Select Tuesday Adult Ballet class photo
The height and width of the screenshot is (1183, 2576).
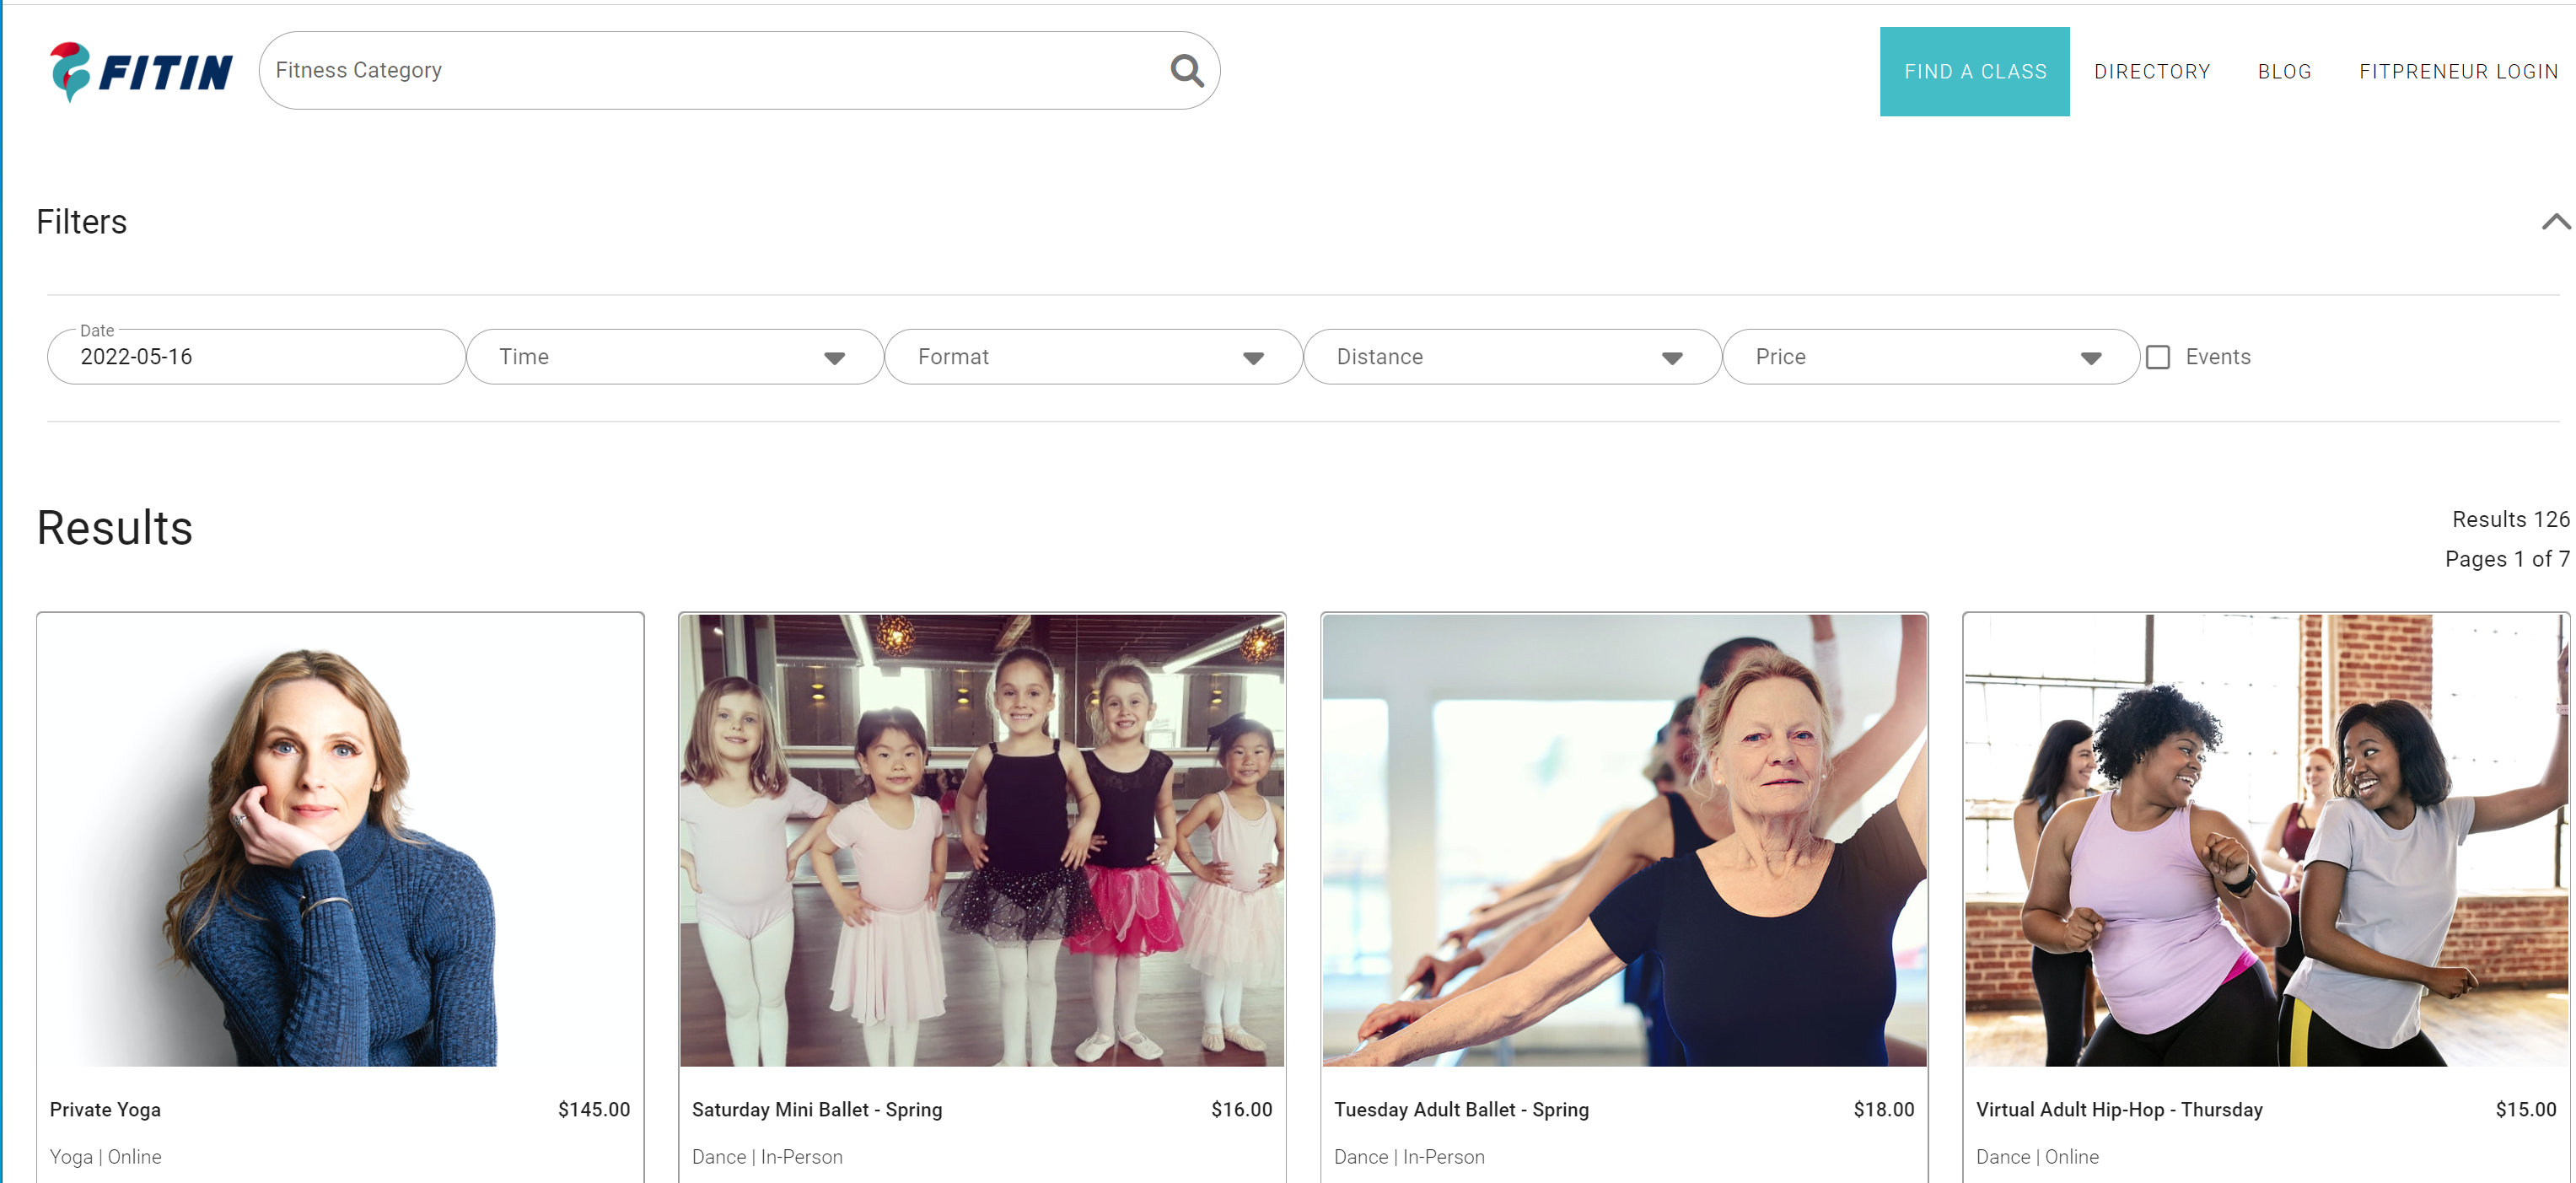[x=1623, y=840]
